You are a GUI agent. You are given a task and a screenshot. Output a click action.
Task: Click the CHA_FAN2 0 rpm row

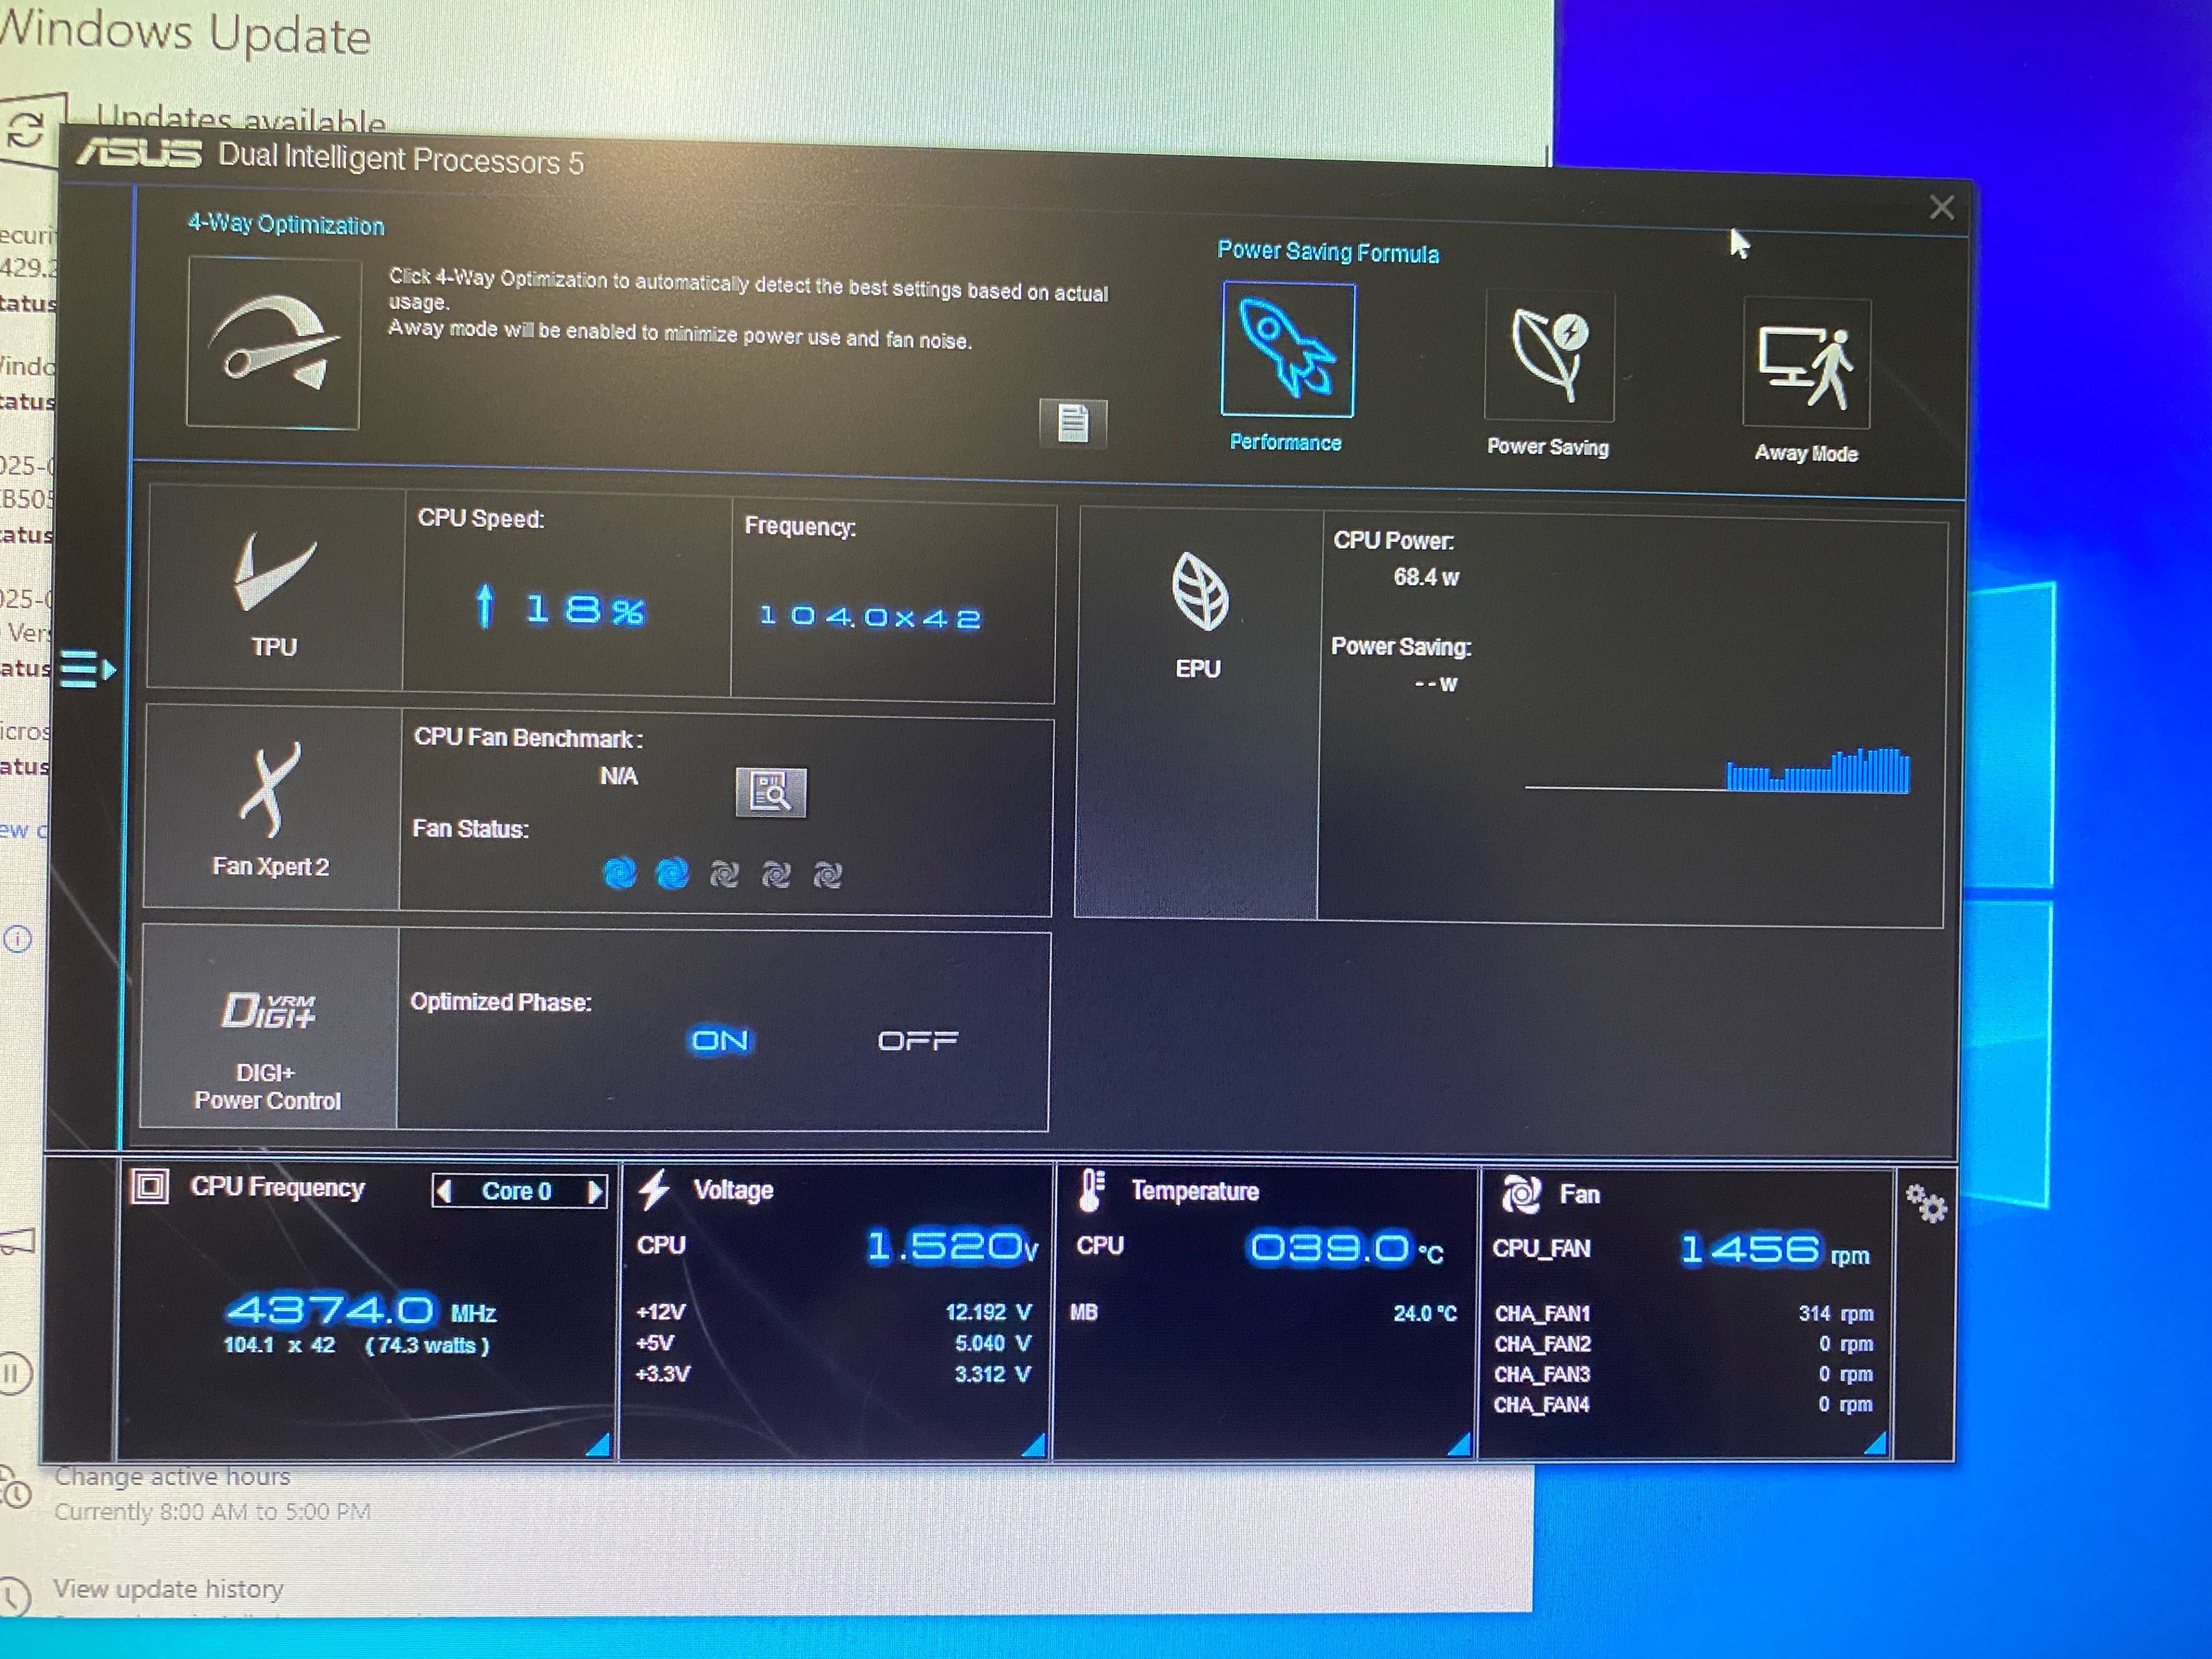click(x=1684, y=1344)
